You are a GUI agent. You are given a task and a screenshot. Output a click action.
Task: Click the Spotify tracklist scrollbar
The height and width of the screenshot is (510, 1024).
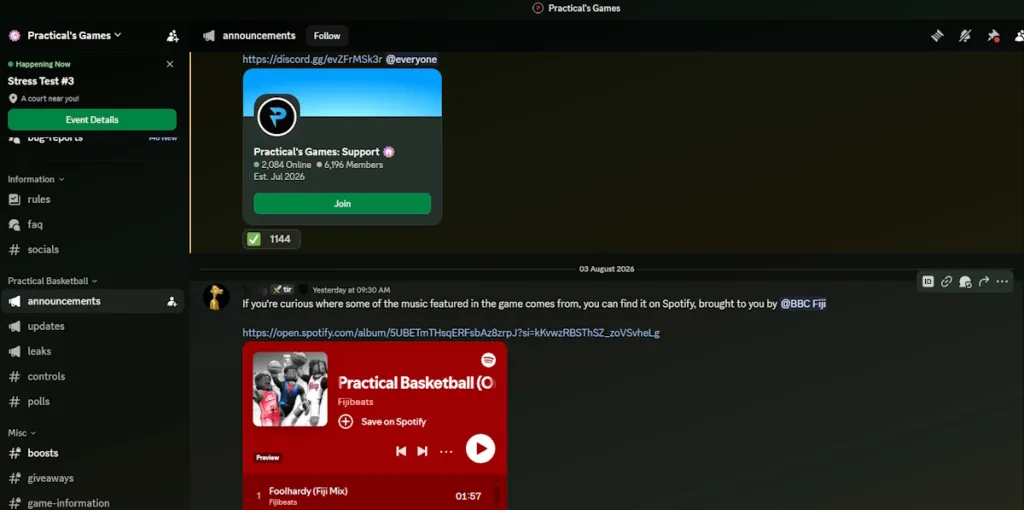[498, 494]
